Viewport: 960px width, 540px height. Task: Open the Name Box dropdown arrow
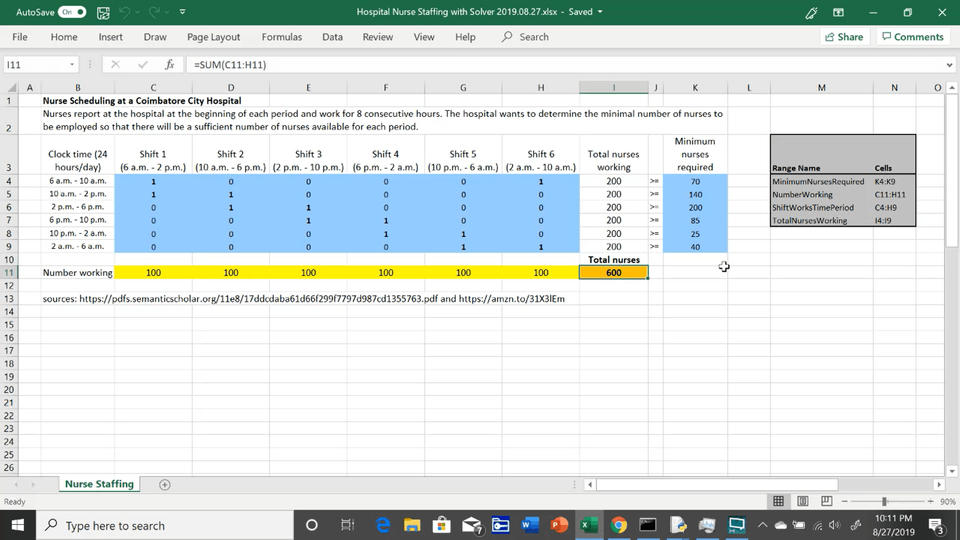point(72,64)
